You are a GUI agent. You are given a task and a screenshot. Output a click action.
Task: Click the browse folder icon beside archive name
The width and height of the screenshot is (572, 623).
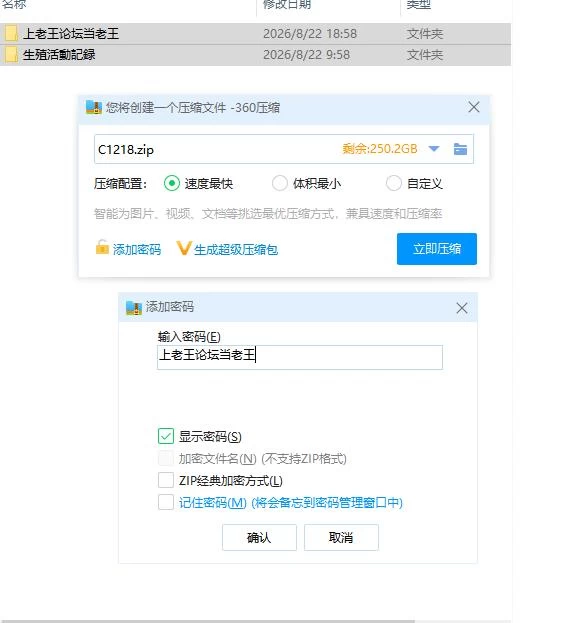[x=460, y=149]
